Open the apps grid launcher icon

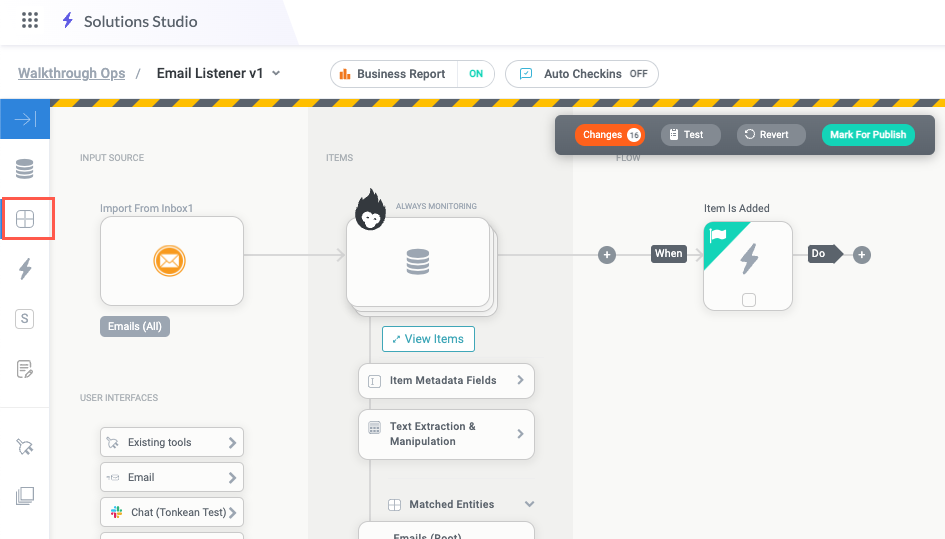[30, 21]
